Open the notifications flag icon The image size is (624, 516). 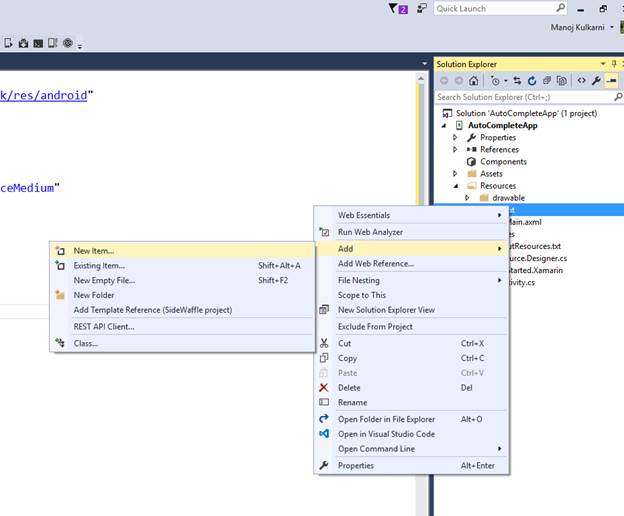point(398,8)
